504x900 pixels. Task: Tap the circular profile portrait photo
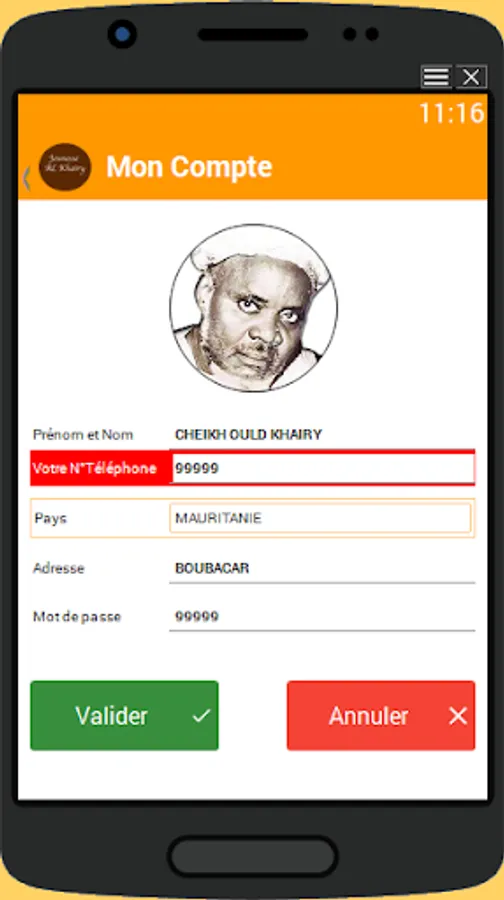pyautogui.click(x=253, y=308)
